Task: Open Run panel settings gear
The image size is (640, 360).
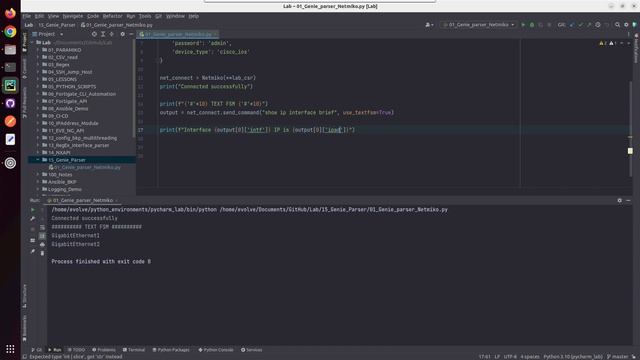Action: [x=620, y=200]
